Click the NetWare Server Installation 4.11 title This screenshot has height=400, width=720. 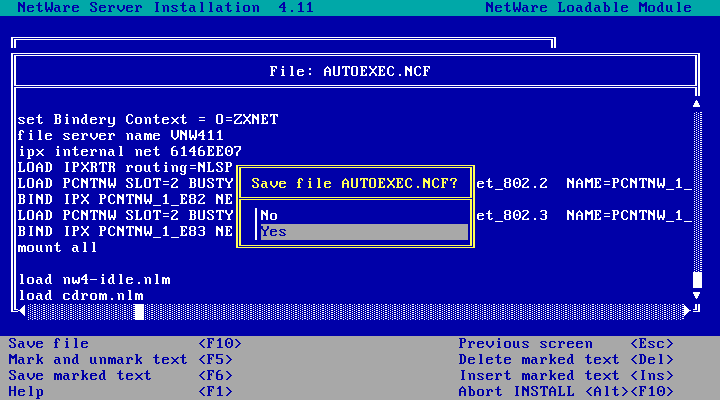click(x=166, y=8)
